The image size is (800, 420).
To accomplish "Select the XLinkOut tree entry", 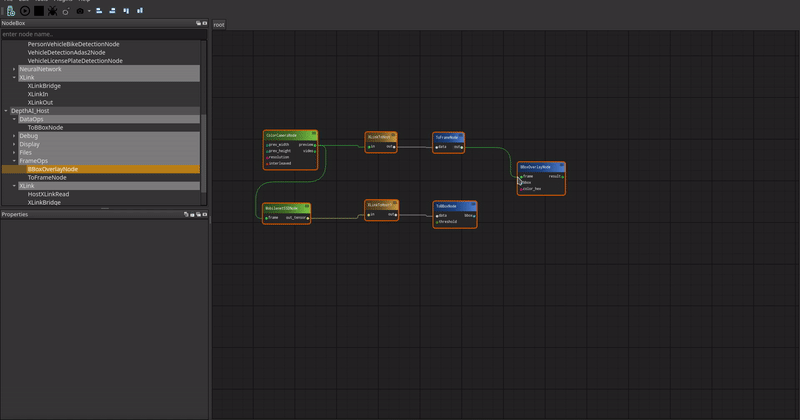I will (x=40, y=102).
